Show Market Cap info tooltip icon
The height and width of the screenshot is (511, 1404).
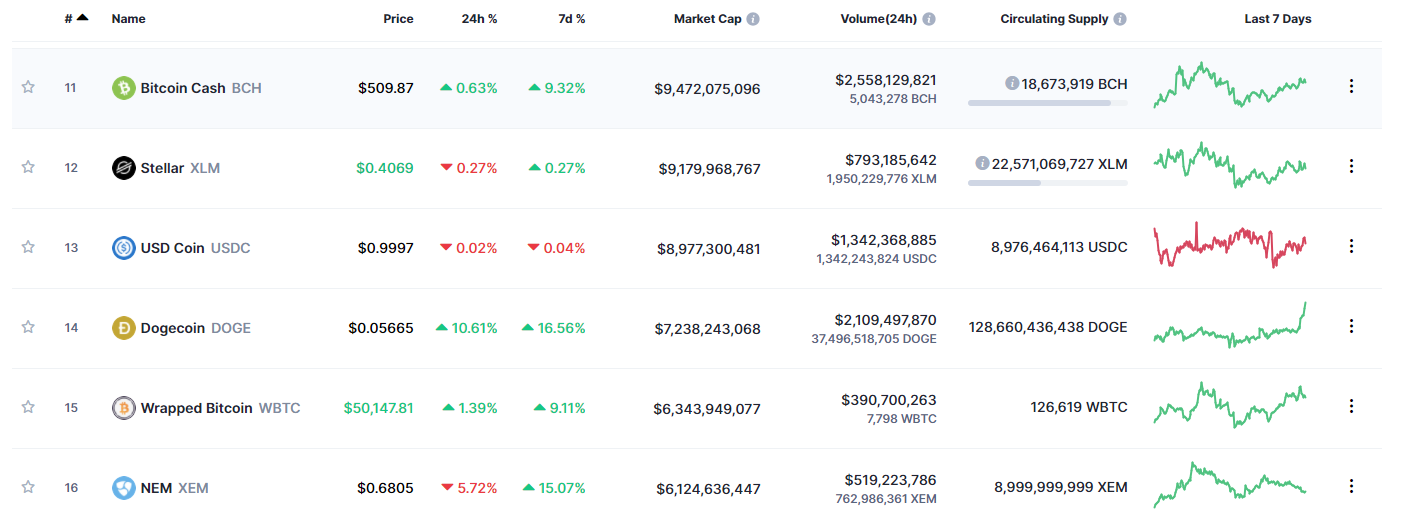click(x=753, y=19)
